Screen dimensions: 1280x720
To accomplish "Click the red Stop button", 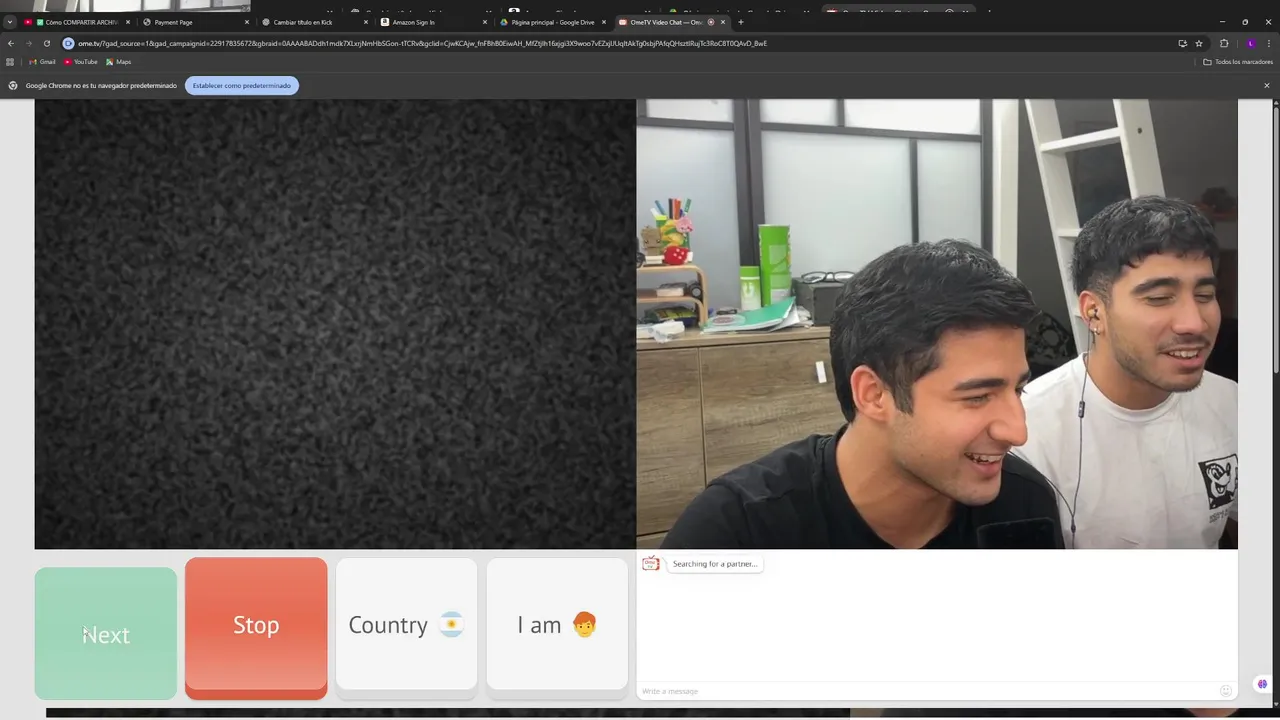I will [x=256, y=627].
